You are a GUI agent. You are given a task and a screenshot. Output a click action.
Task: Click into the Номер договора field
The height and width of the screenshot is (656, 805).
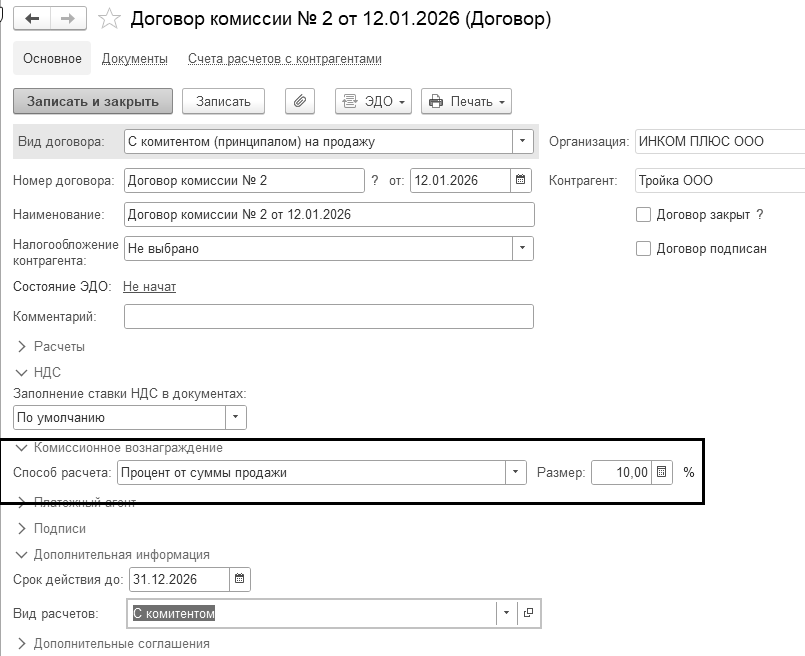pyautogui.click(x=244, y=181)
